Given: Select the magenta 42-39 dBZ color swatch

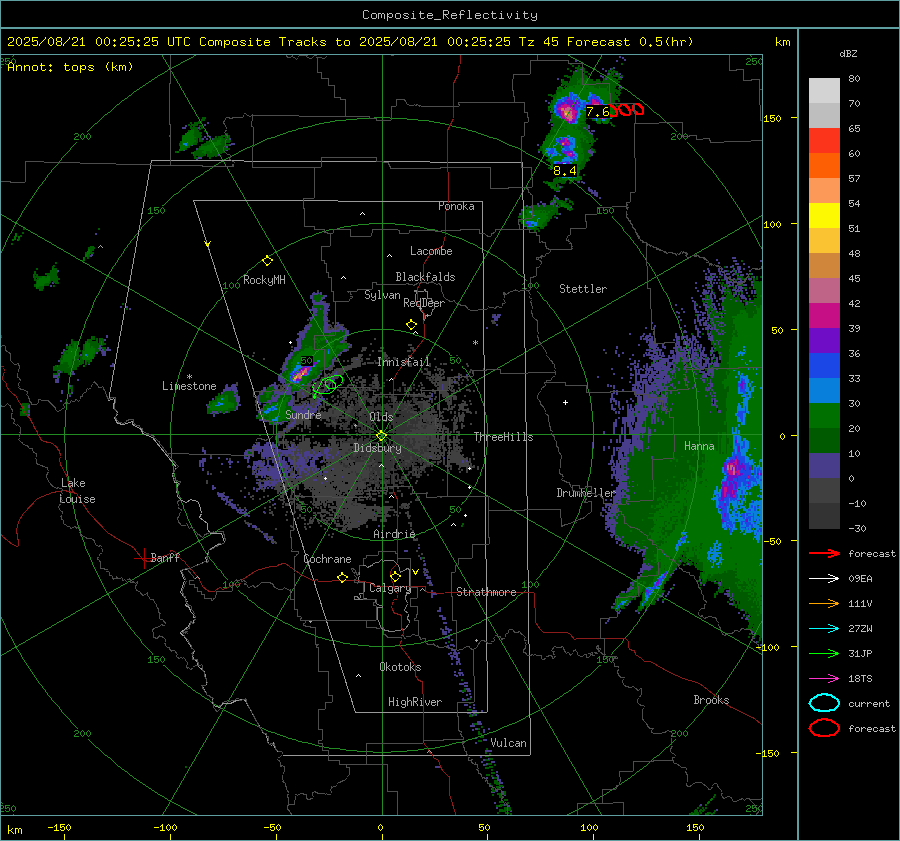Looking at the screenshot, I should (x=824, y=315).
